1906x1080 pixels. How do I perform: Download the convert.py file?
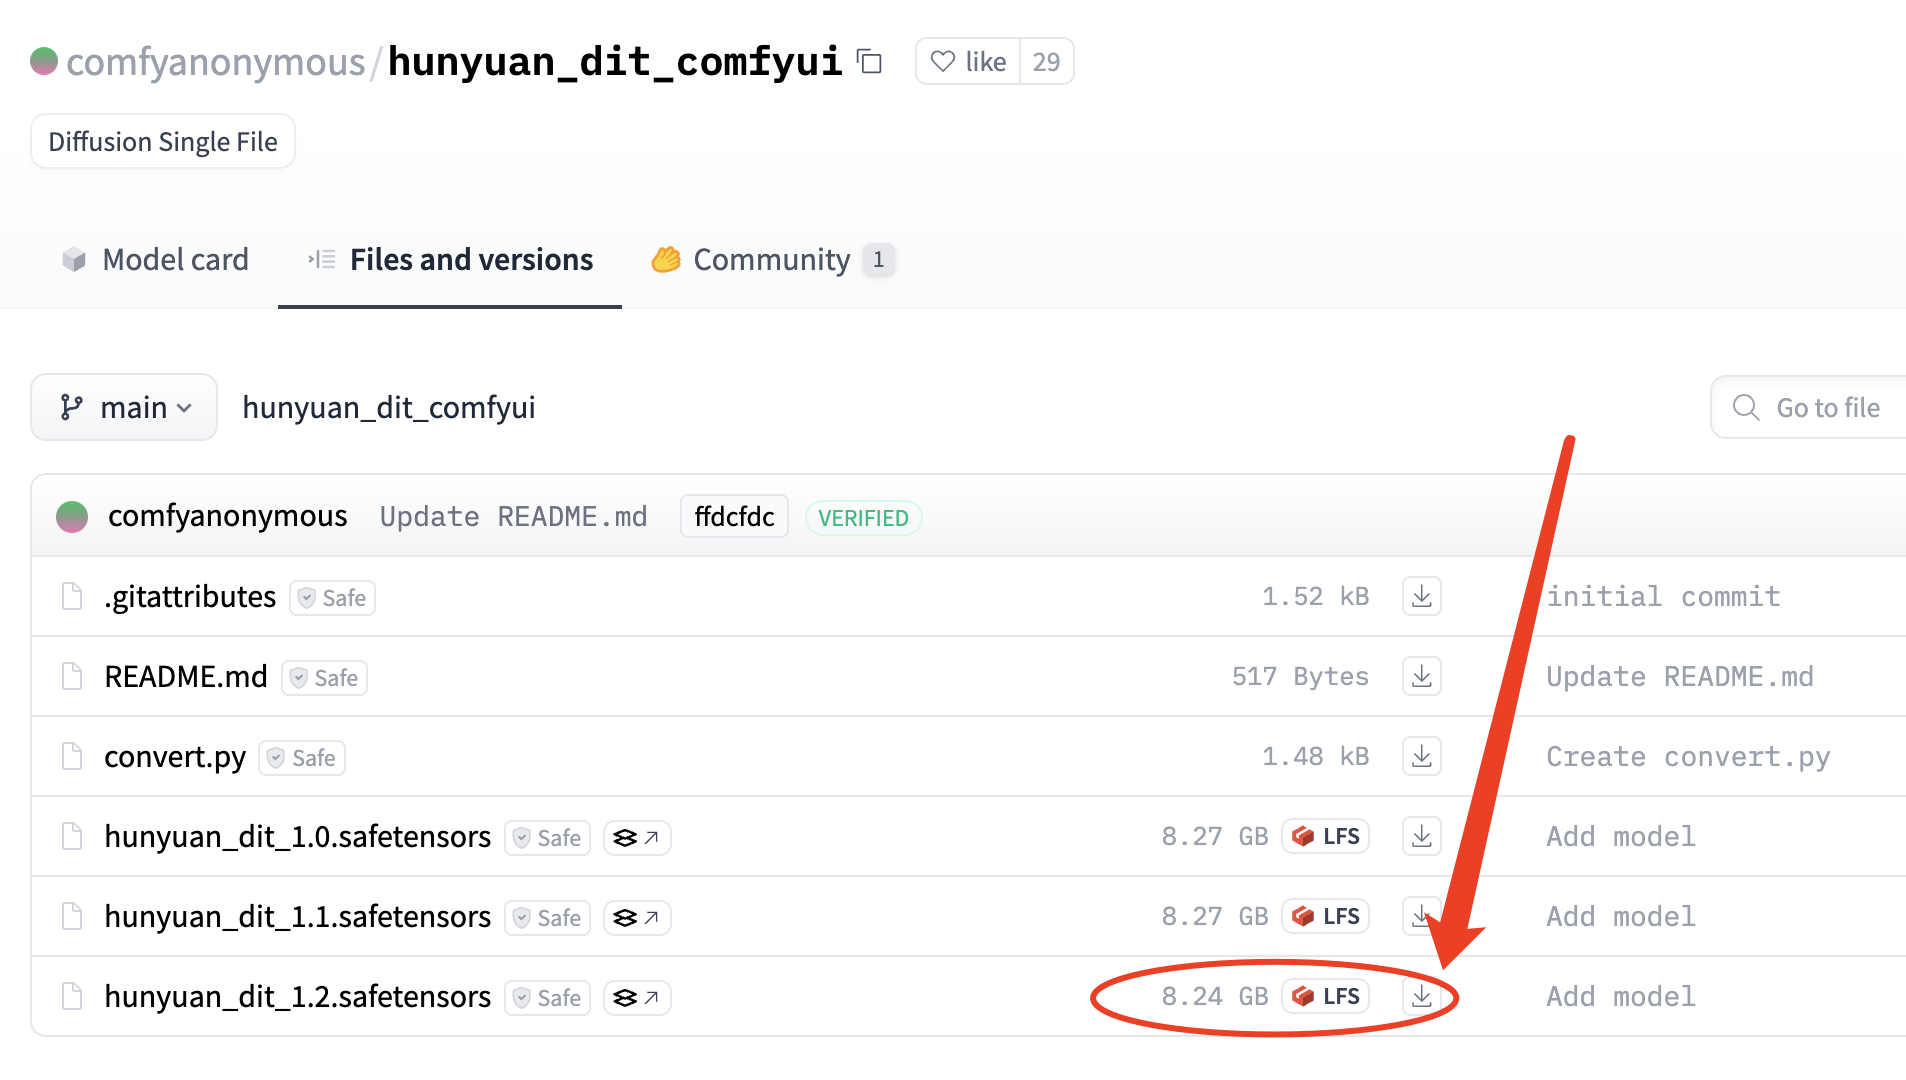[1421, 757]
